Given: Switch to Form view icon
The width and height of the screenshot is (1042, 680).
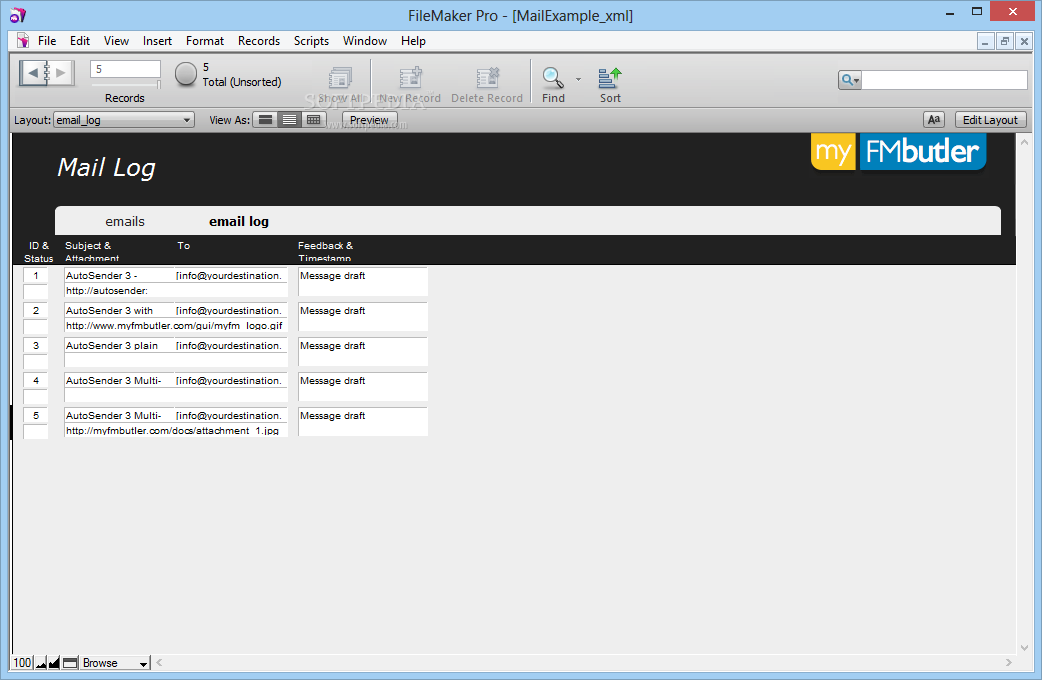Looking at the screenshot, I should (265, 120).
